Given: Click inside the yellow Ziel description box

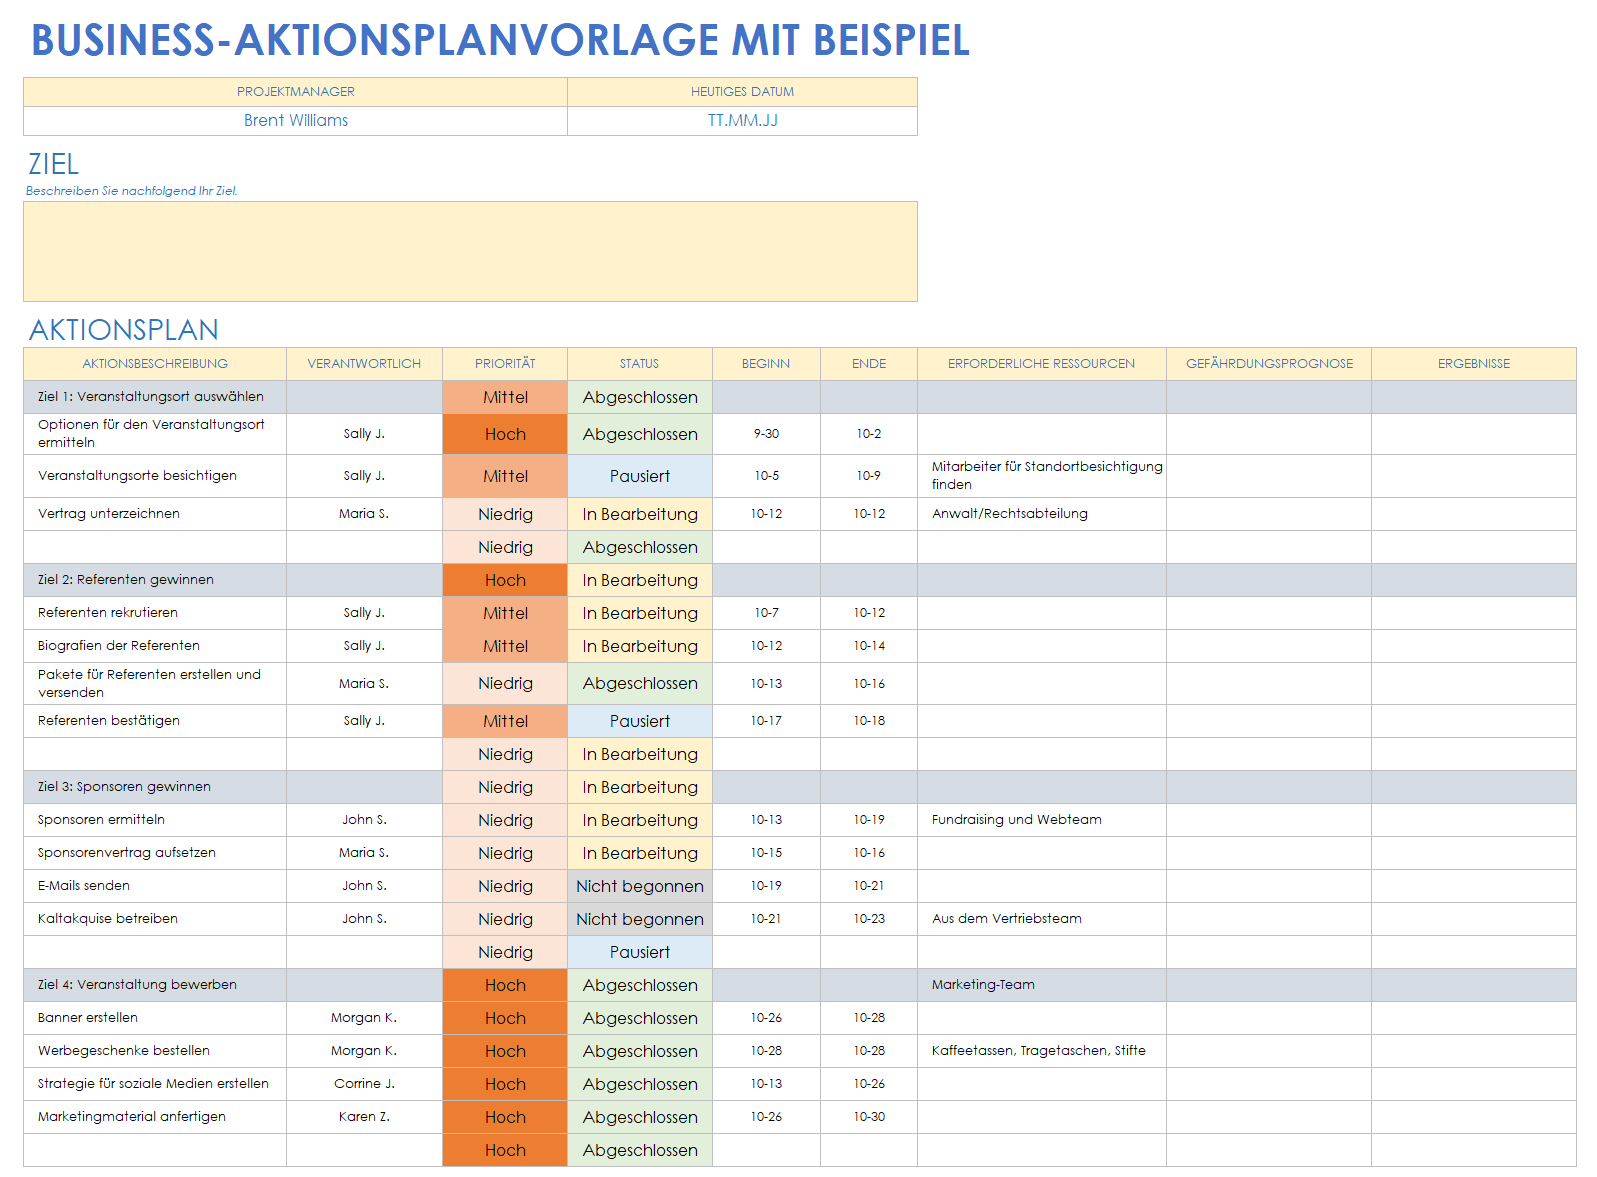Looking at the screenshot, I should coord(470,251).
